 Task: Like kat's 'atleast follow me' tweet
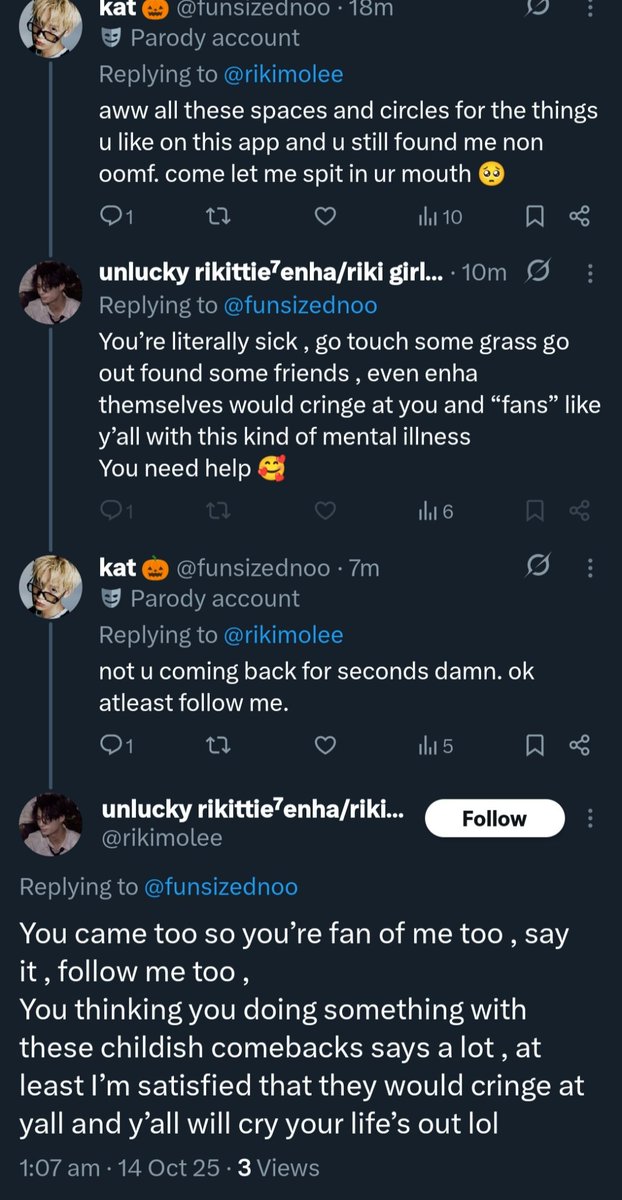tap(325, 744)
